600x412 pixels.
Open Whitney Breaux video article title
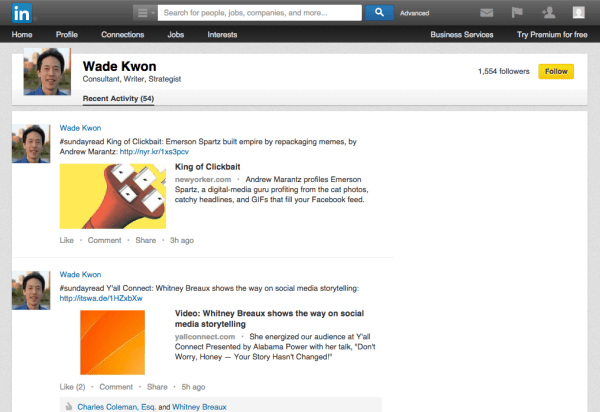coord(269,319)
